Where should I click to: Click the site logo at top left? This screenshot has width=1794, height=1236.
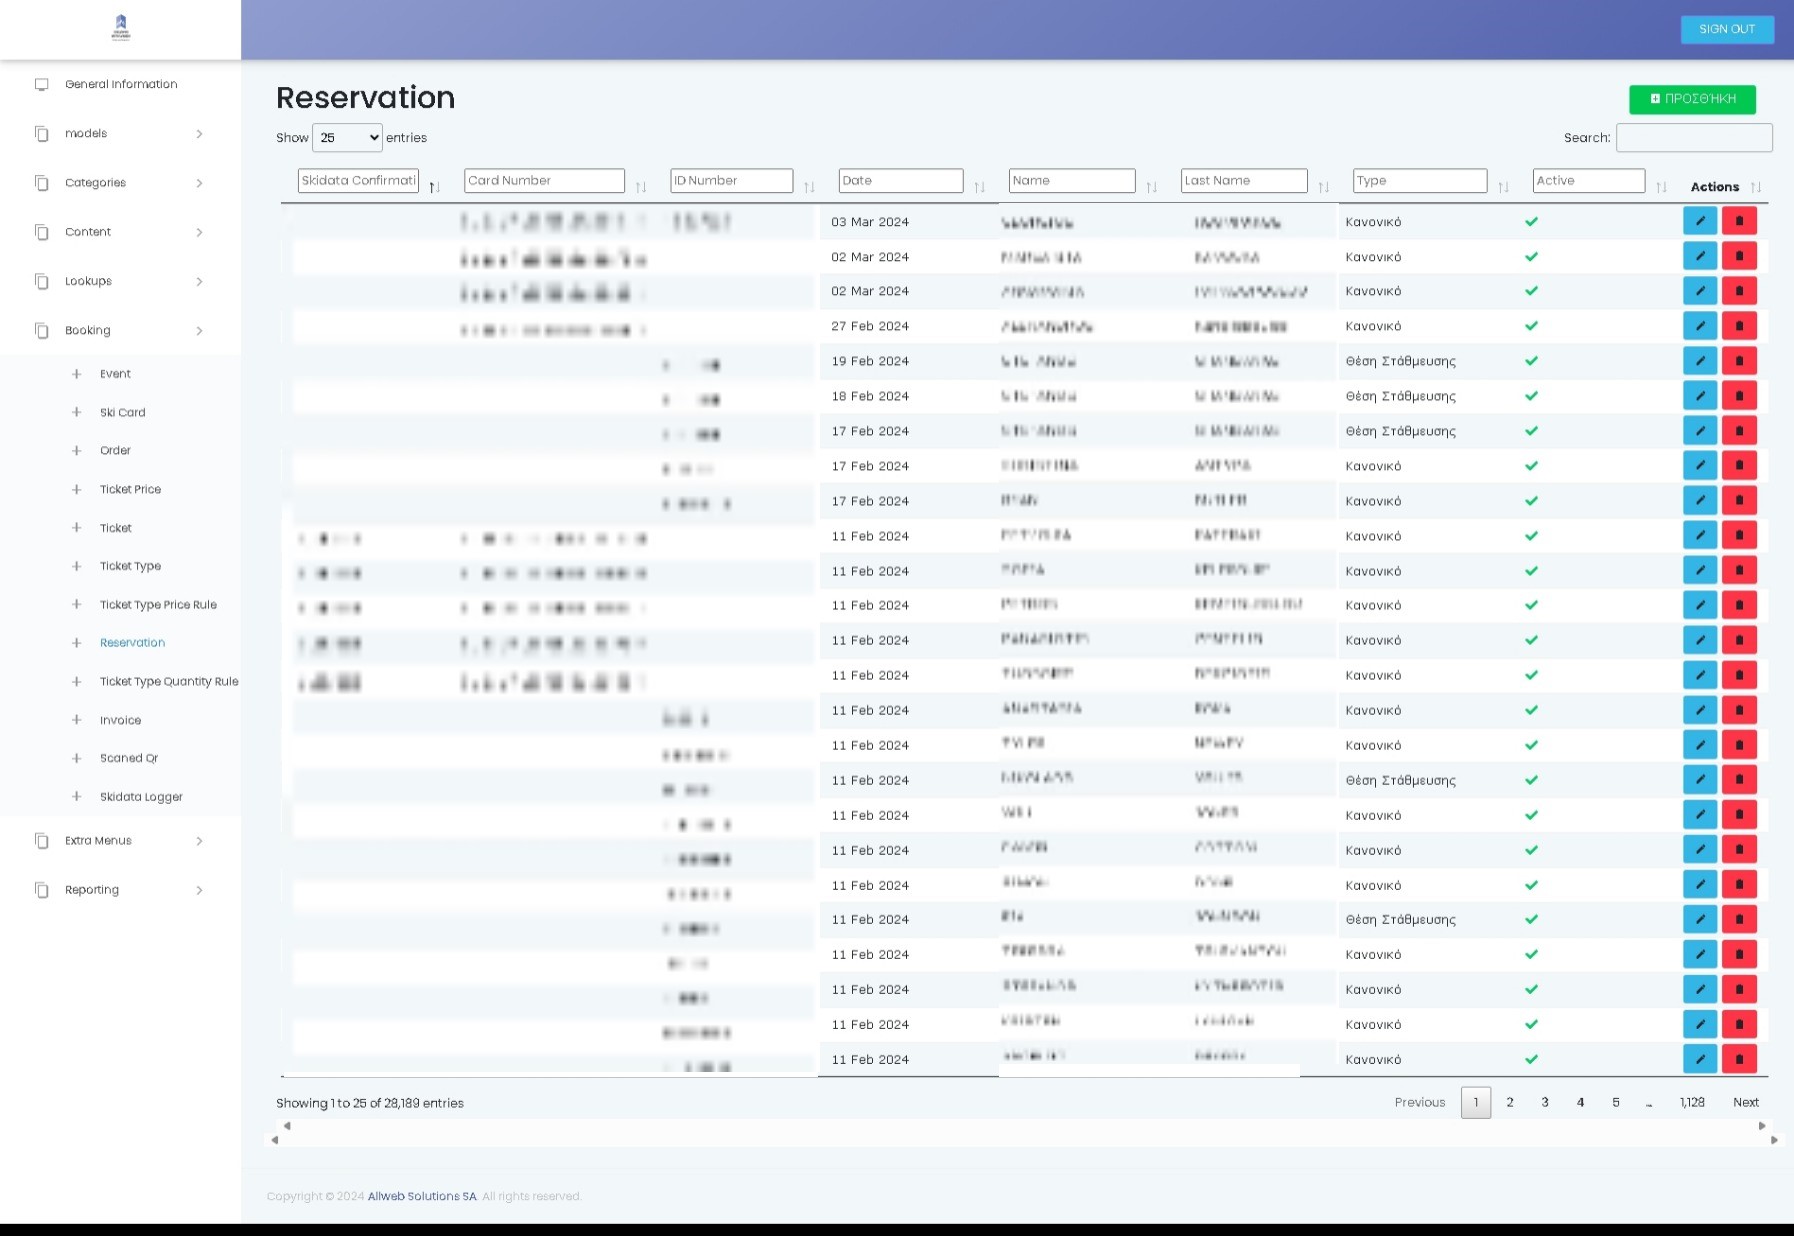point(121,28)
